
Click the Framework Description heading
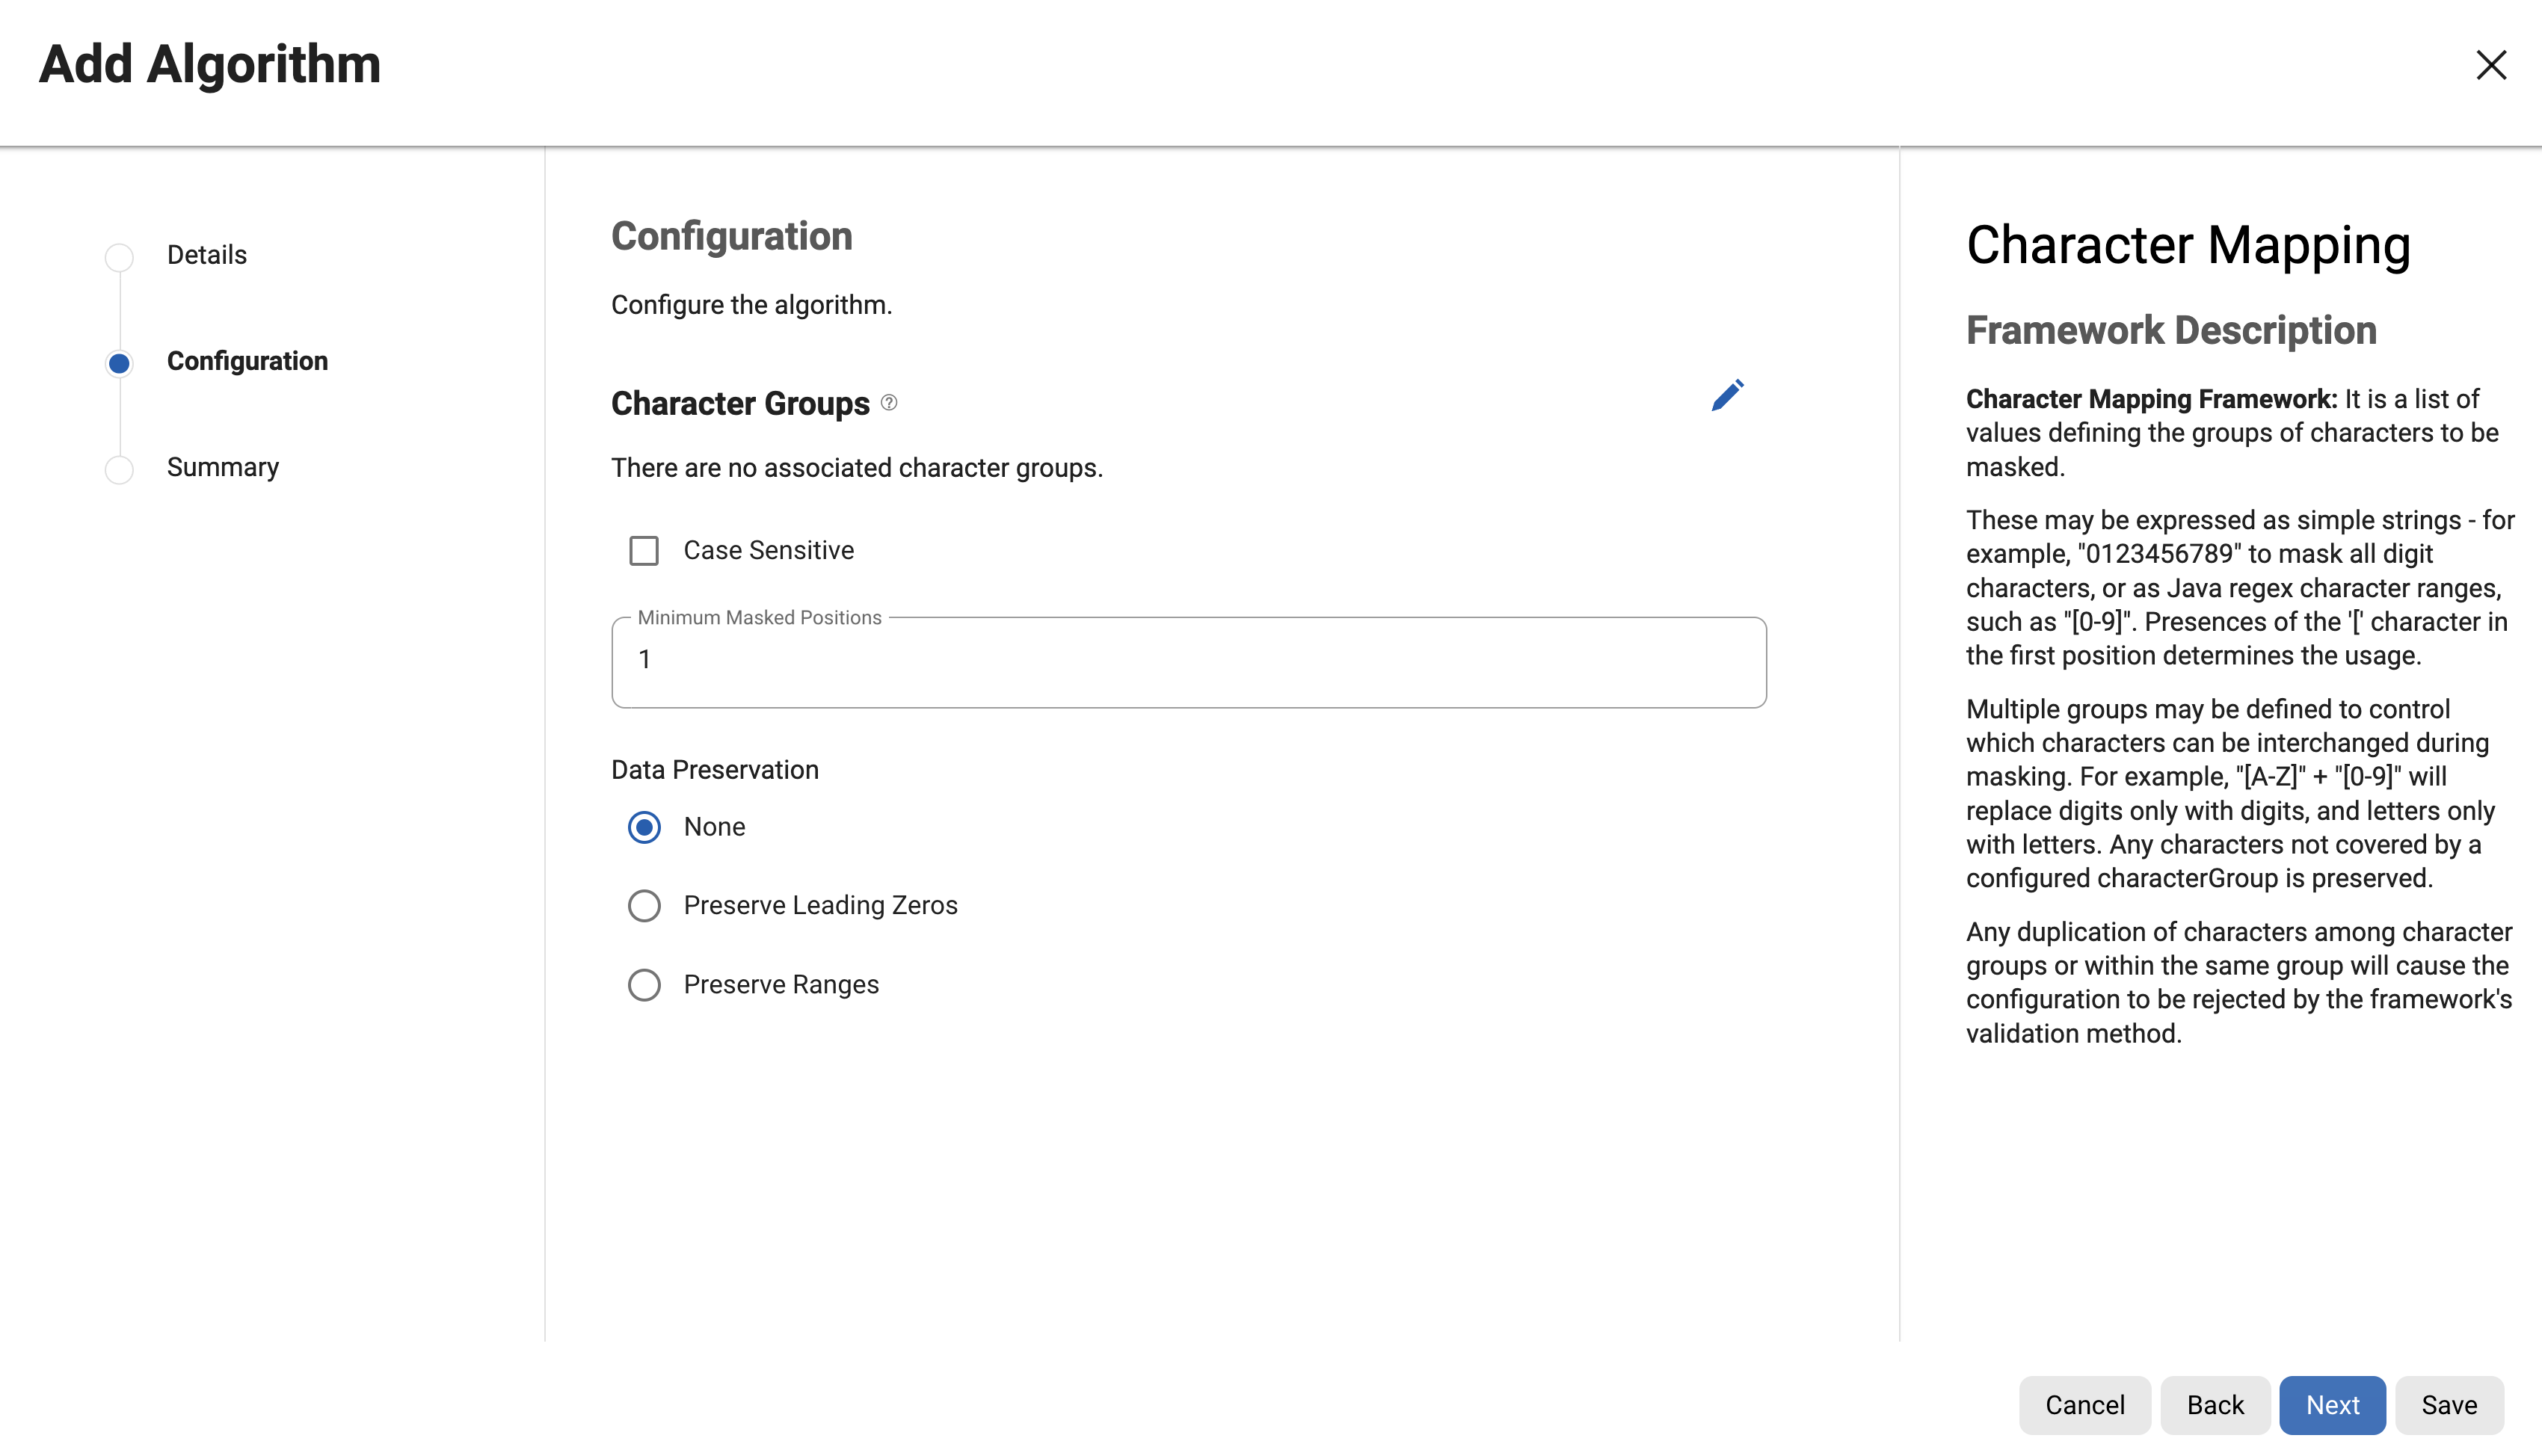(2171, 330)
